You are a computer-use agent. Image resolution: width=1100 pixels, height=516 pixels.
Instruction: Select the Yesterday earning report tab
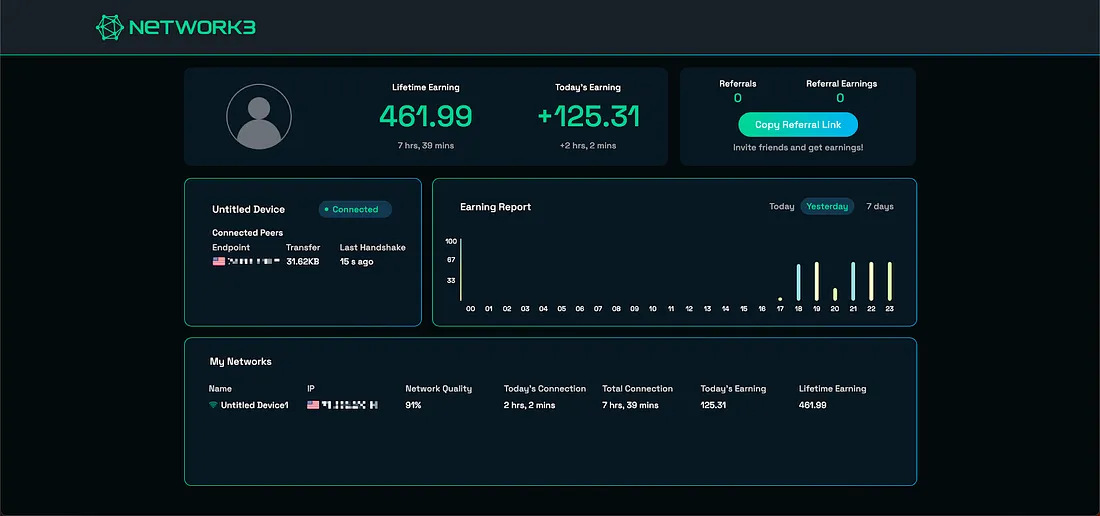pyautogui.click(x=827, y=206)
